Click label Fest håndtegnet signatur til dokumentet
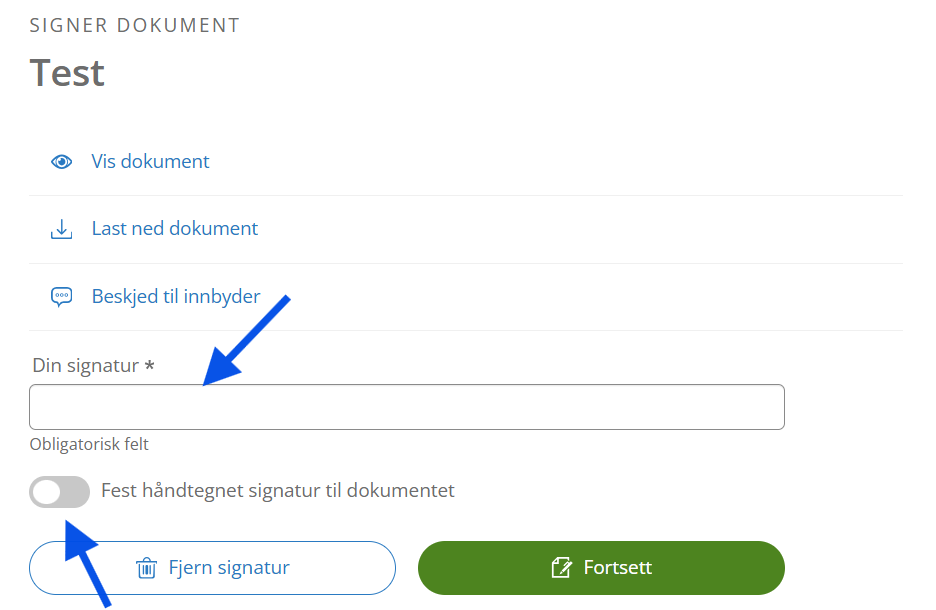This screenshot has width=936, height=610. 278,491
